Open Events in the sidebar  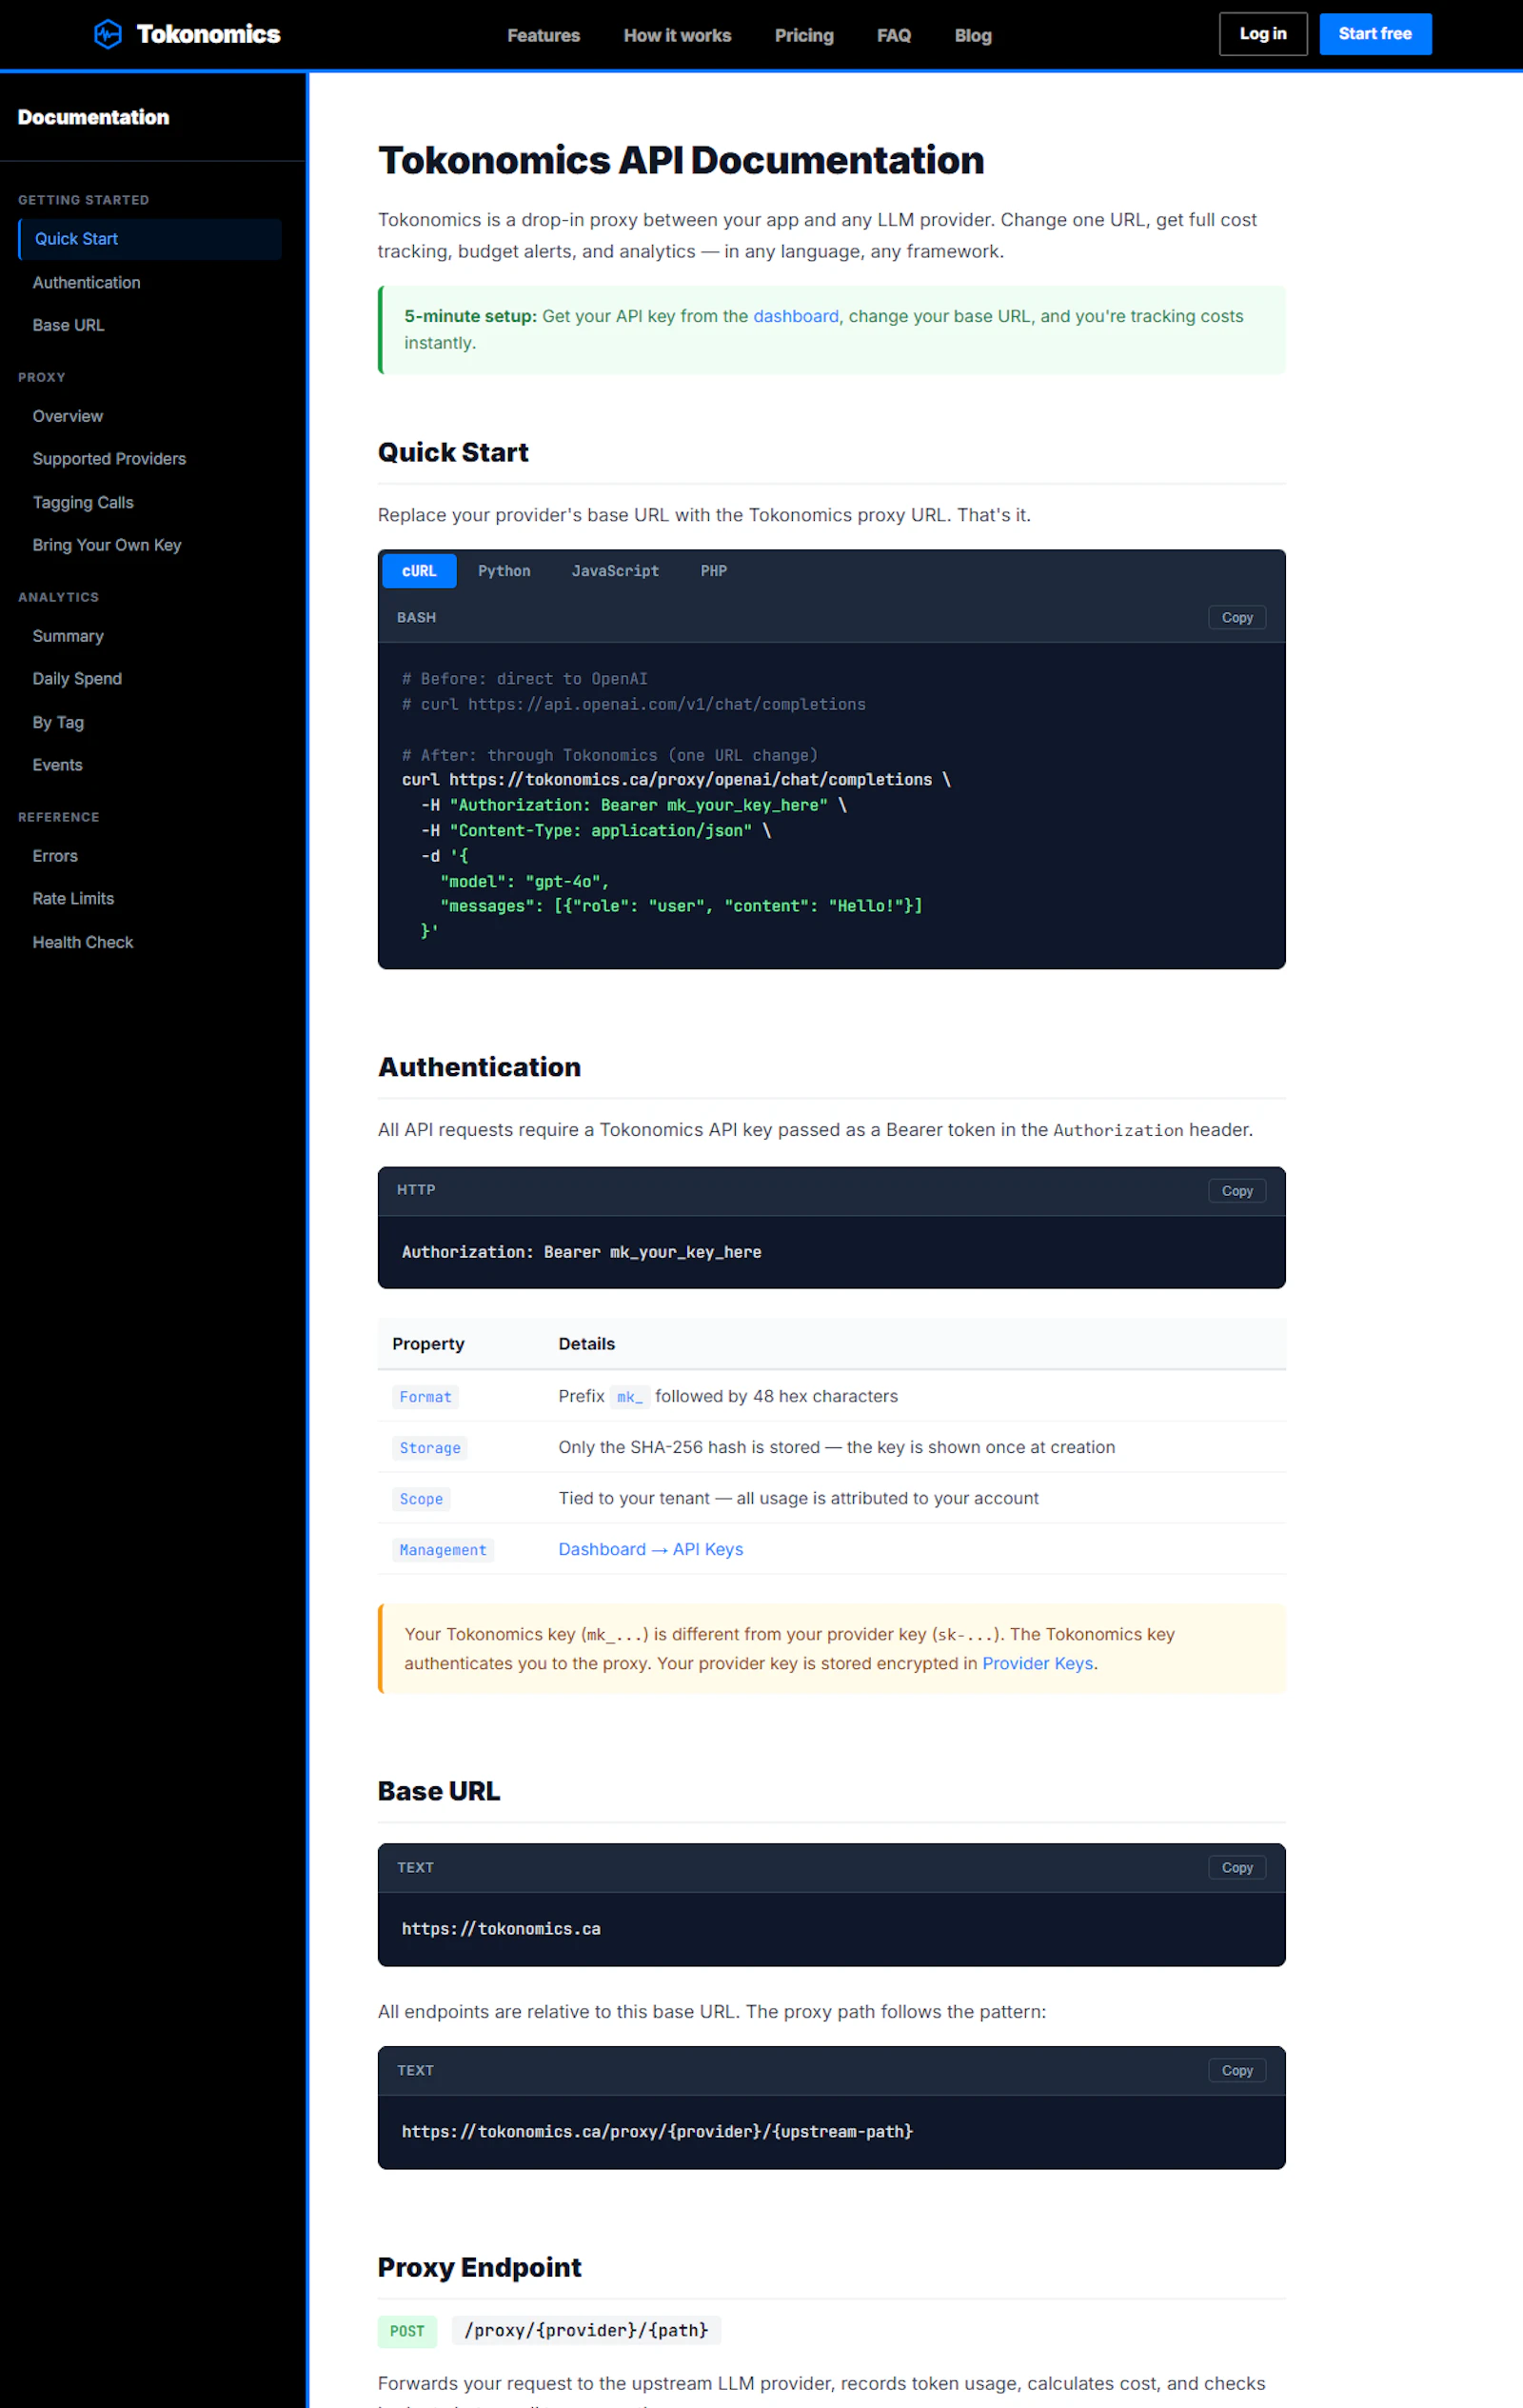click(x=57, y=766)
